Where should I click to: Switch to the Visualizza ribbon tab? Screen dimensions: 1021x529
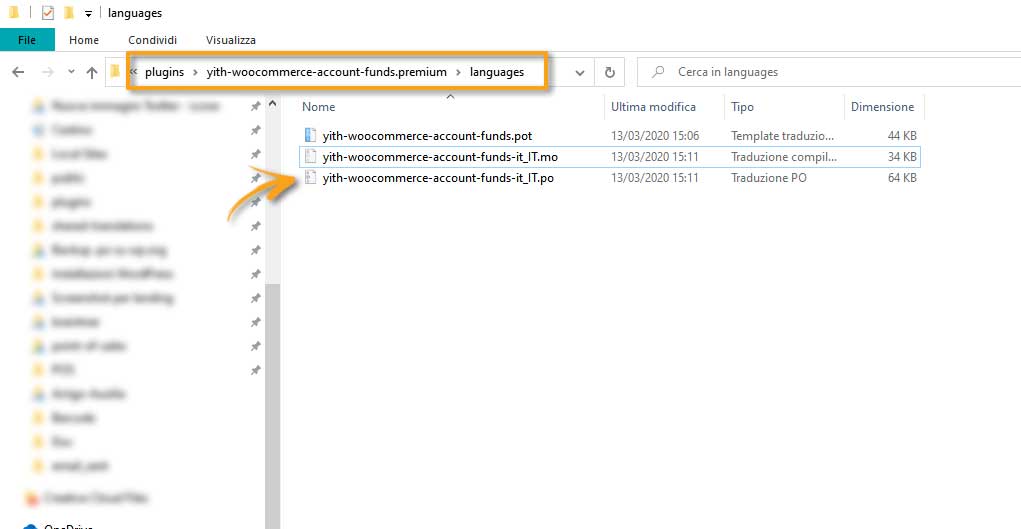pyautogui.click(x=231, y=40)
